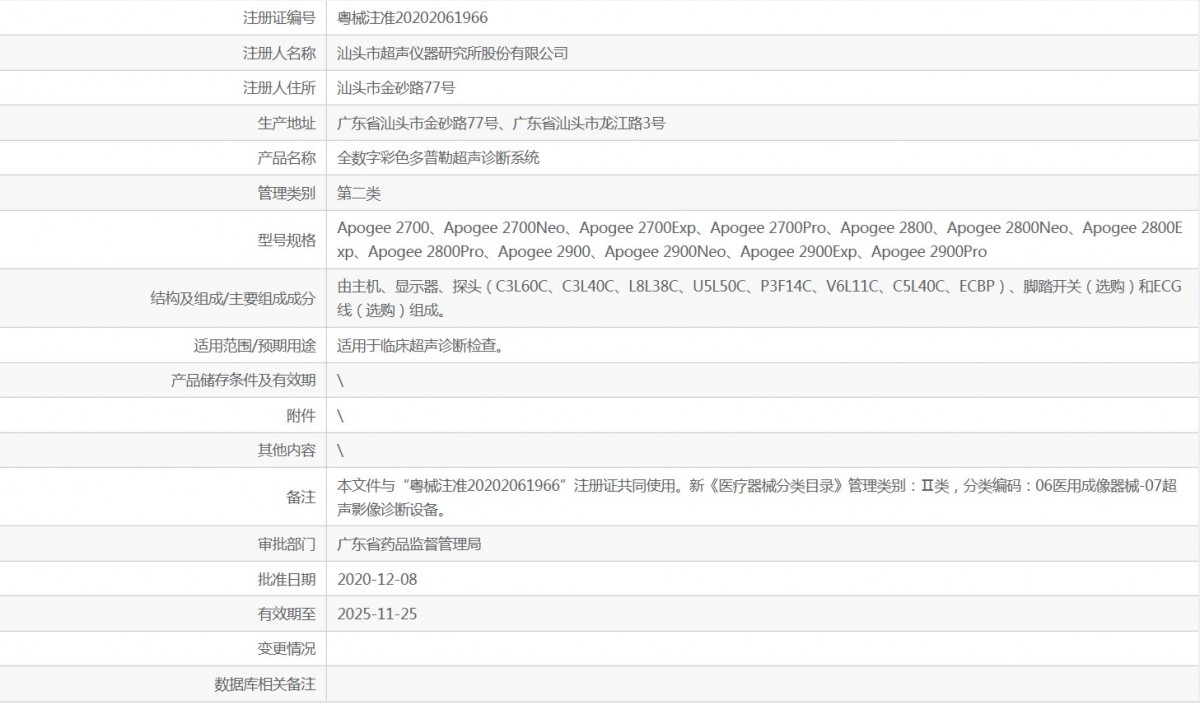Select company name 汕头市超声仪器研究所股份有限公司

tap(453, 53)
